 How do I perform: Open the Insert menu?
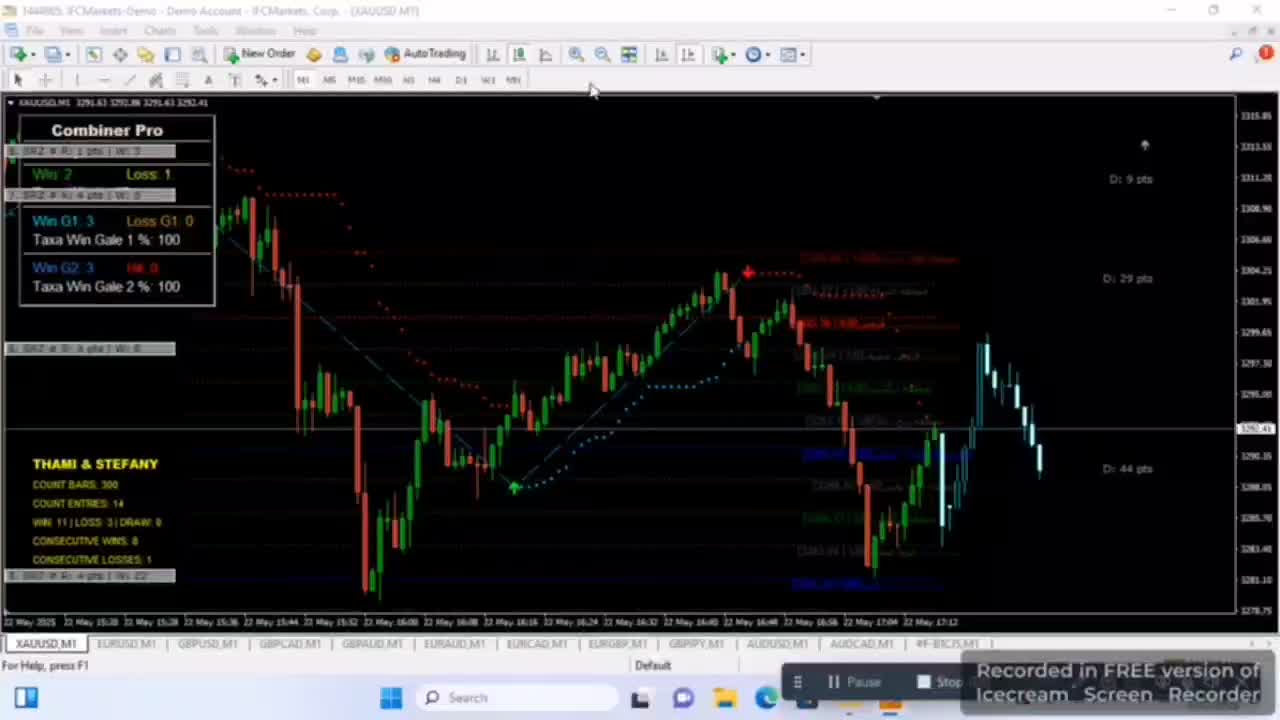pos(113,31)
